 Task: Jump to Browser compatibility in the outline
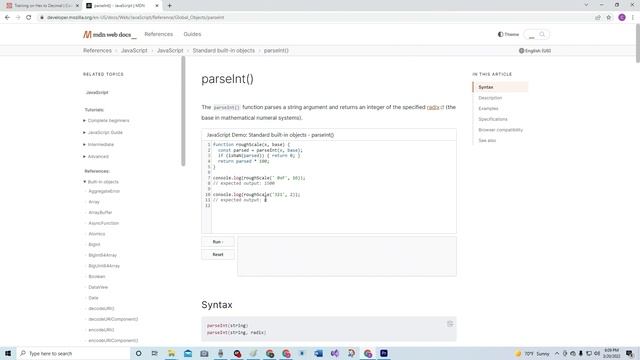tap(500, 130)
